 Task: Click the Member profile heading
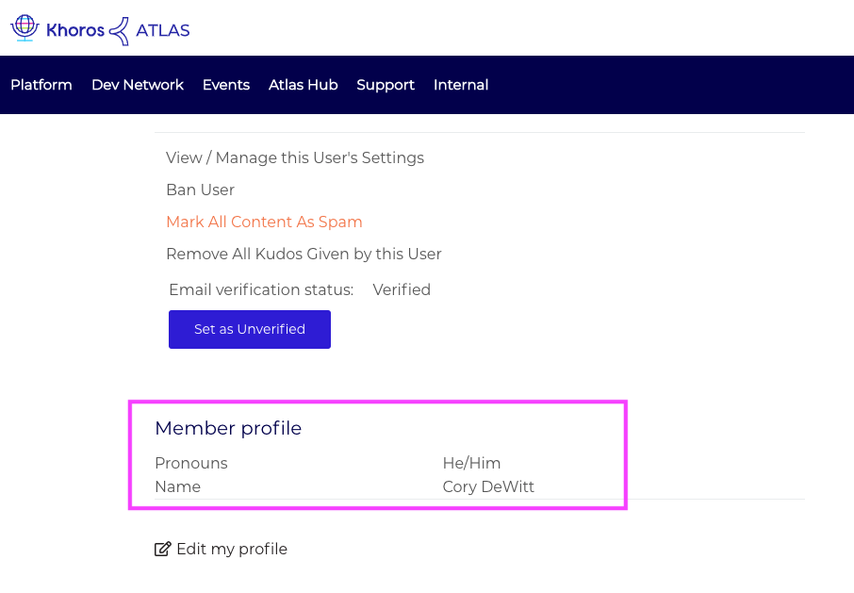tap(228, 428)
